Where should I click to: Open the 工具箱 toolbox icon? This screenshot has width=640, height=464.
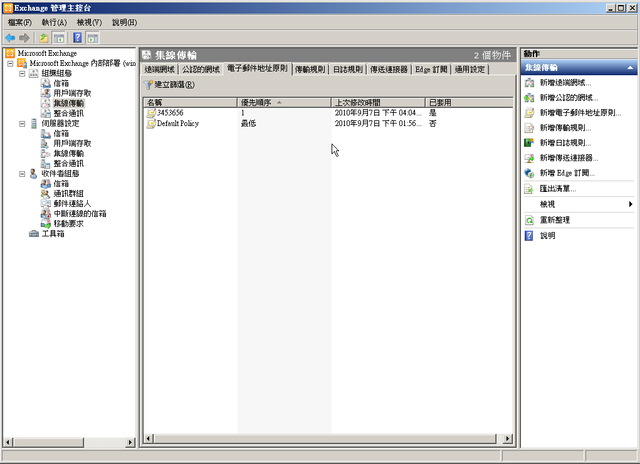34,233
